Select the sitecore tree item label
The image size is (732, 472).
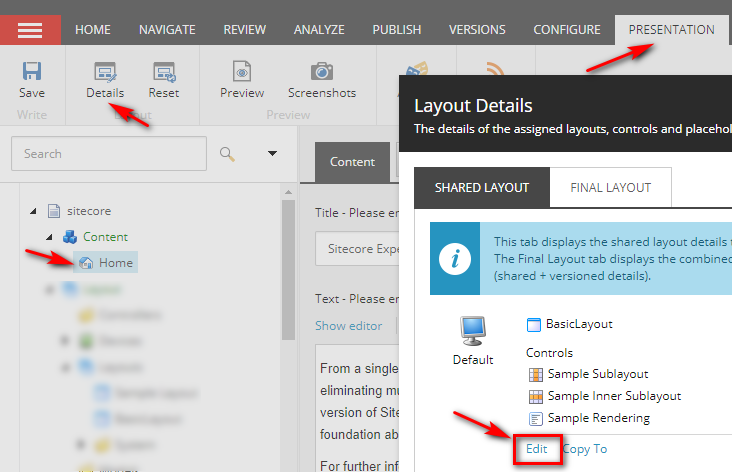point(89,211)
